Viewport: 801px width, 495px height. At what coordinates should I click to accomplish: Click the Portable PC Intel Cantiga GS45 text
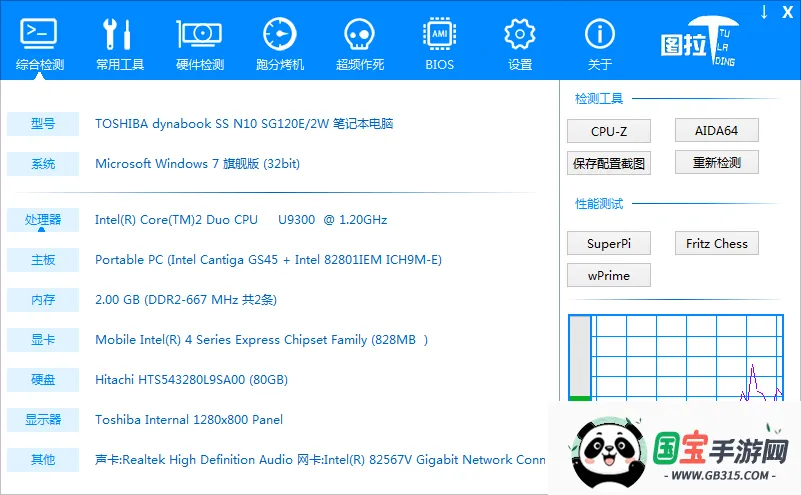(269, 260)
